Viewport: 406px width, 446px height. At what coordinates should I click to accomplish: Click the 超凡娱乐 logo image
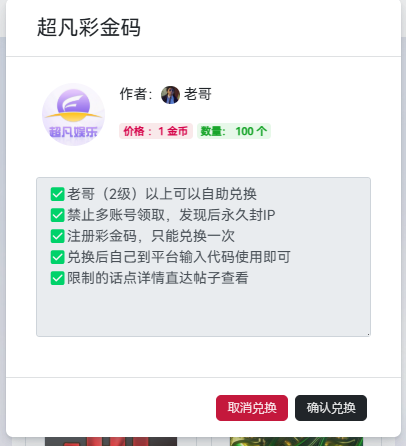[73, 114]
